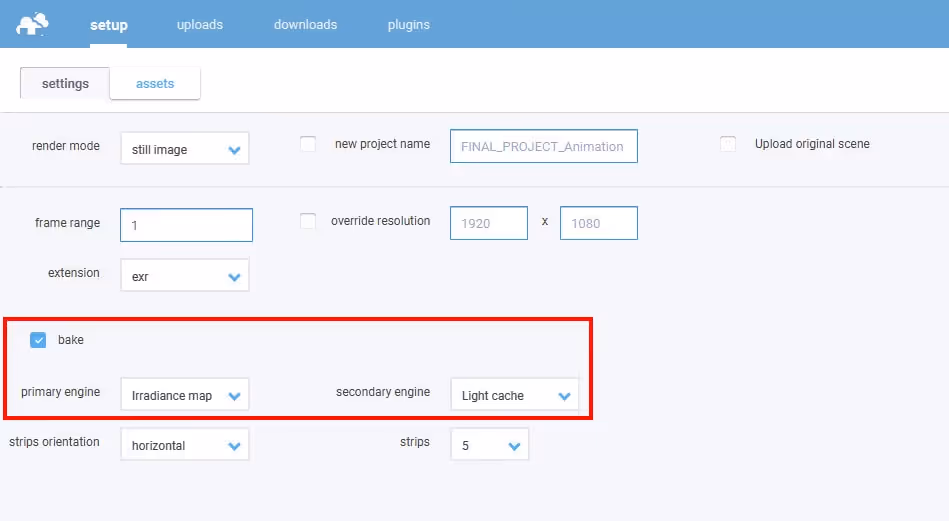Select the settings sub-tab
Viewport: 949px width, 521px height.
65,83
